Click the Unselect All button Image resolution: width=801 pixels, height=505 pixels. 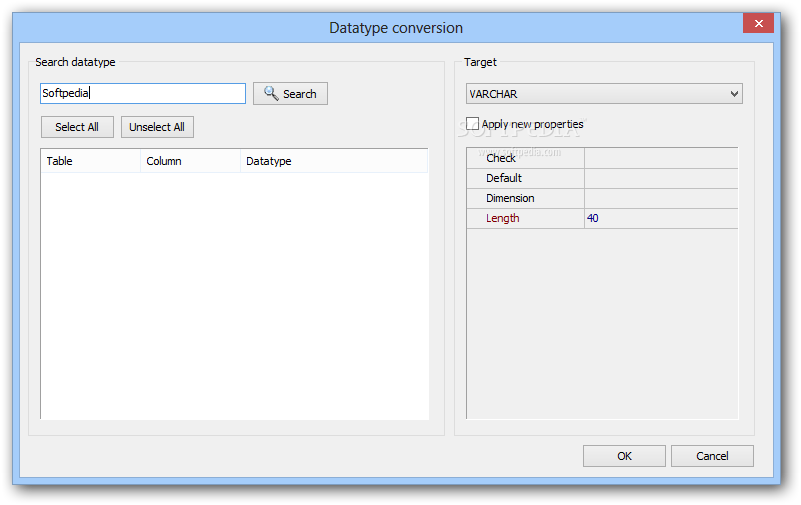pyautogui.click(x=157, y=127)
